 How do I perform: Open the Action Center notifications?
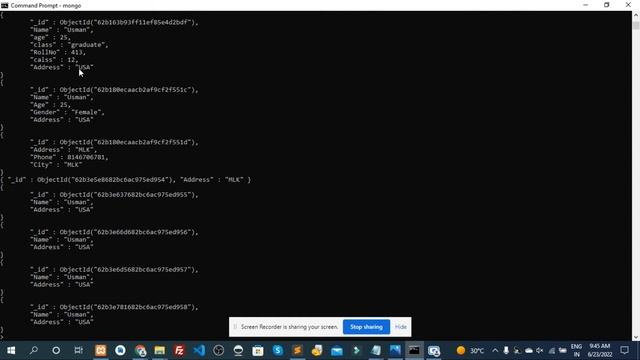point(624,350)
